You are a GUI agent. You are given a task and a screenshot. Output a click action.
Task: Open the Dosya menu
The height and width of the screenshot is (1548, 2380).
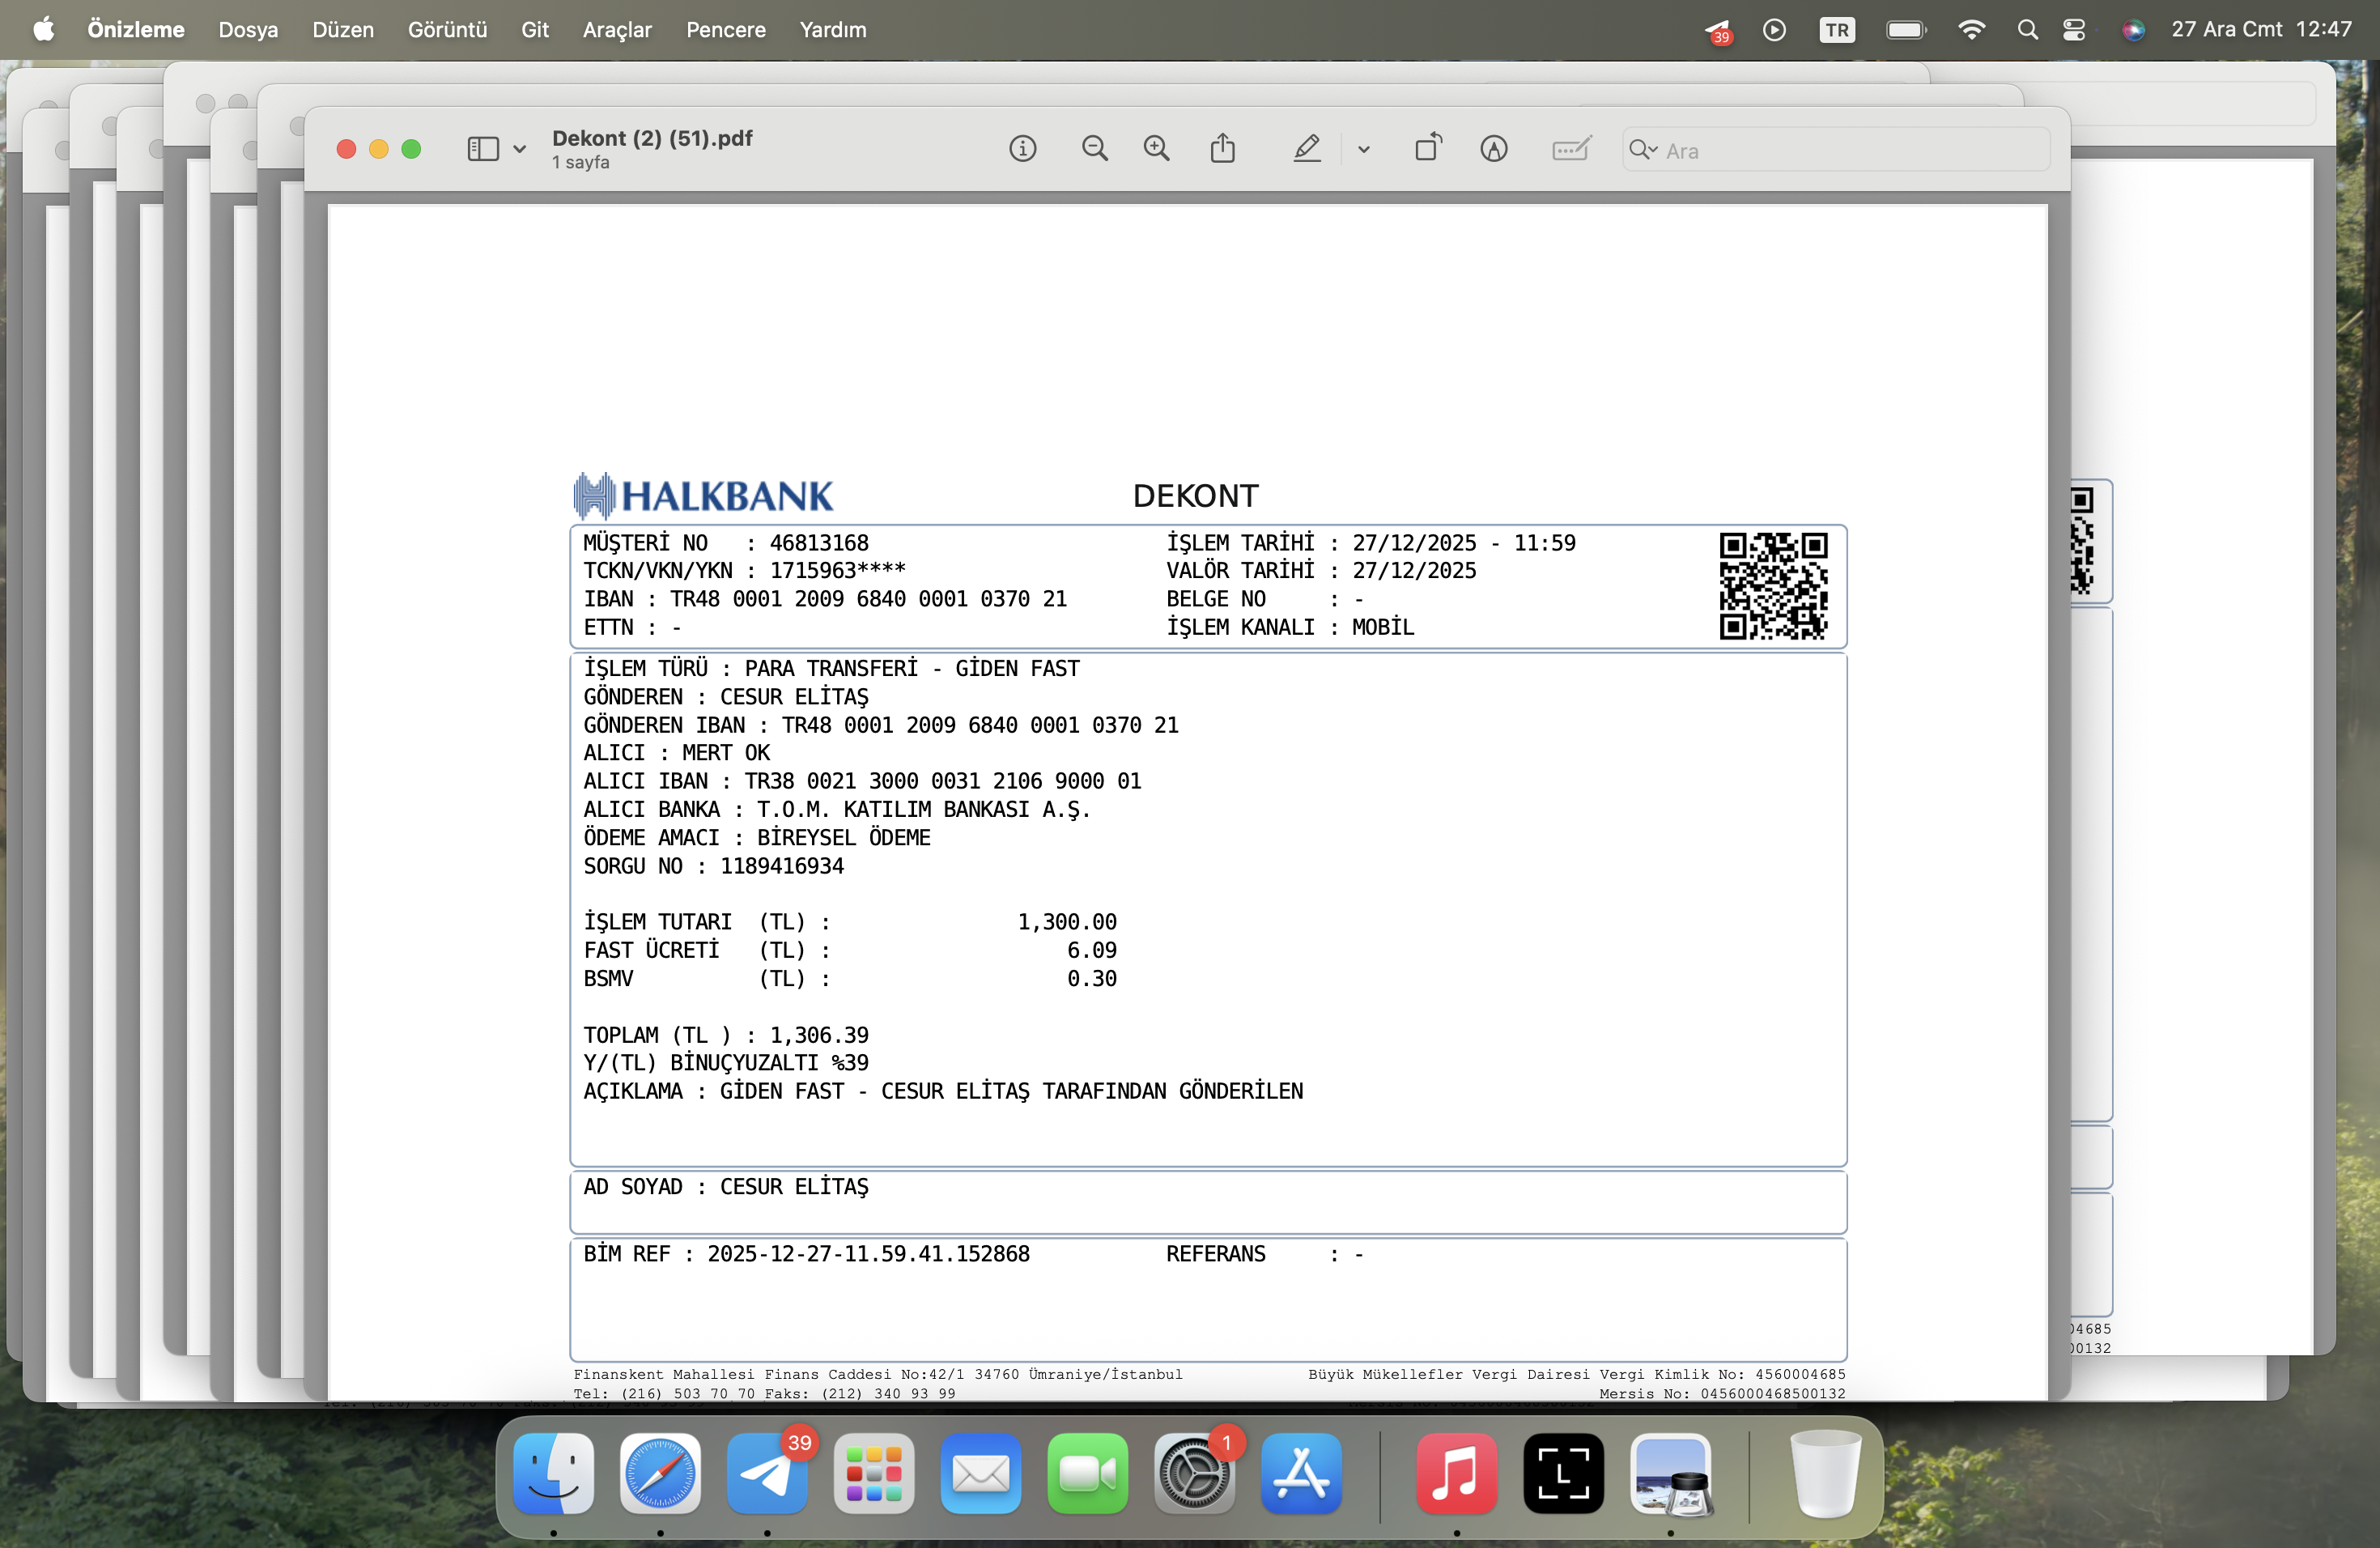(x=248, y=30)
